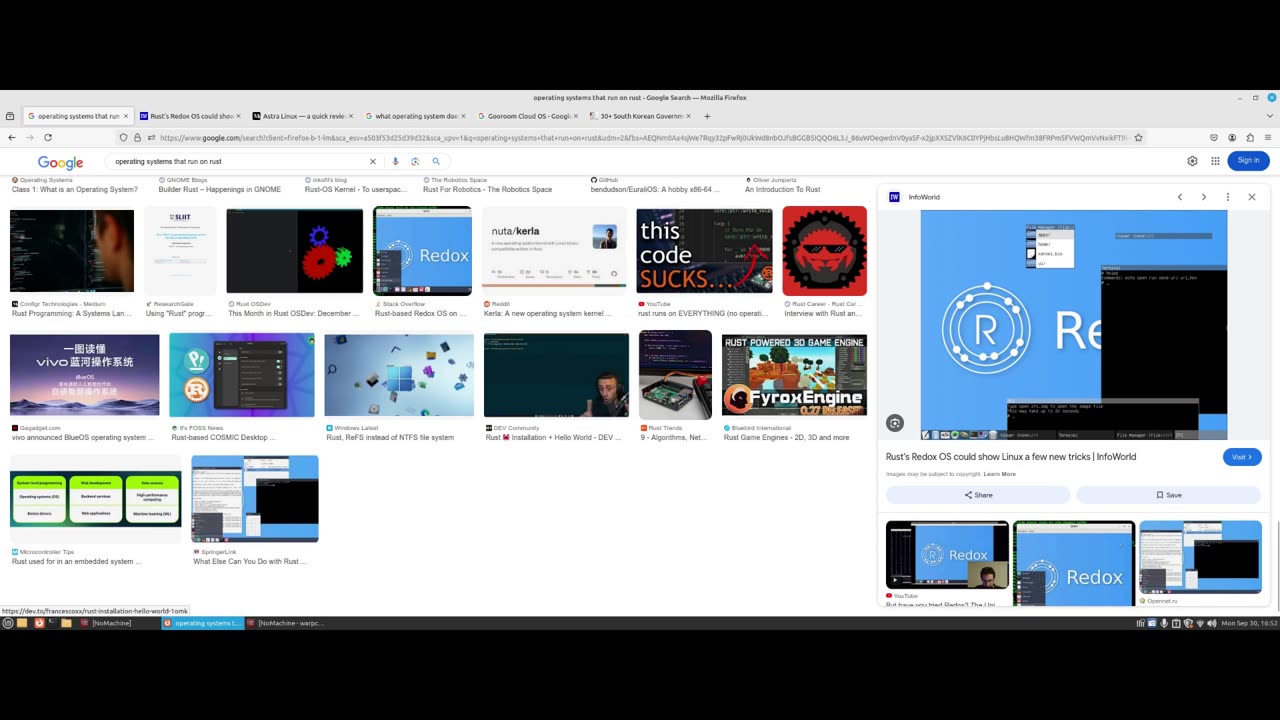Image resolution: width=1280 pixels, height=720 pixels.
Task: Open Firefox account icon in toolbar
Action: [1232, 137]
